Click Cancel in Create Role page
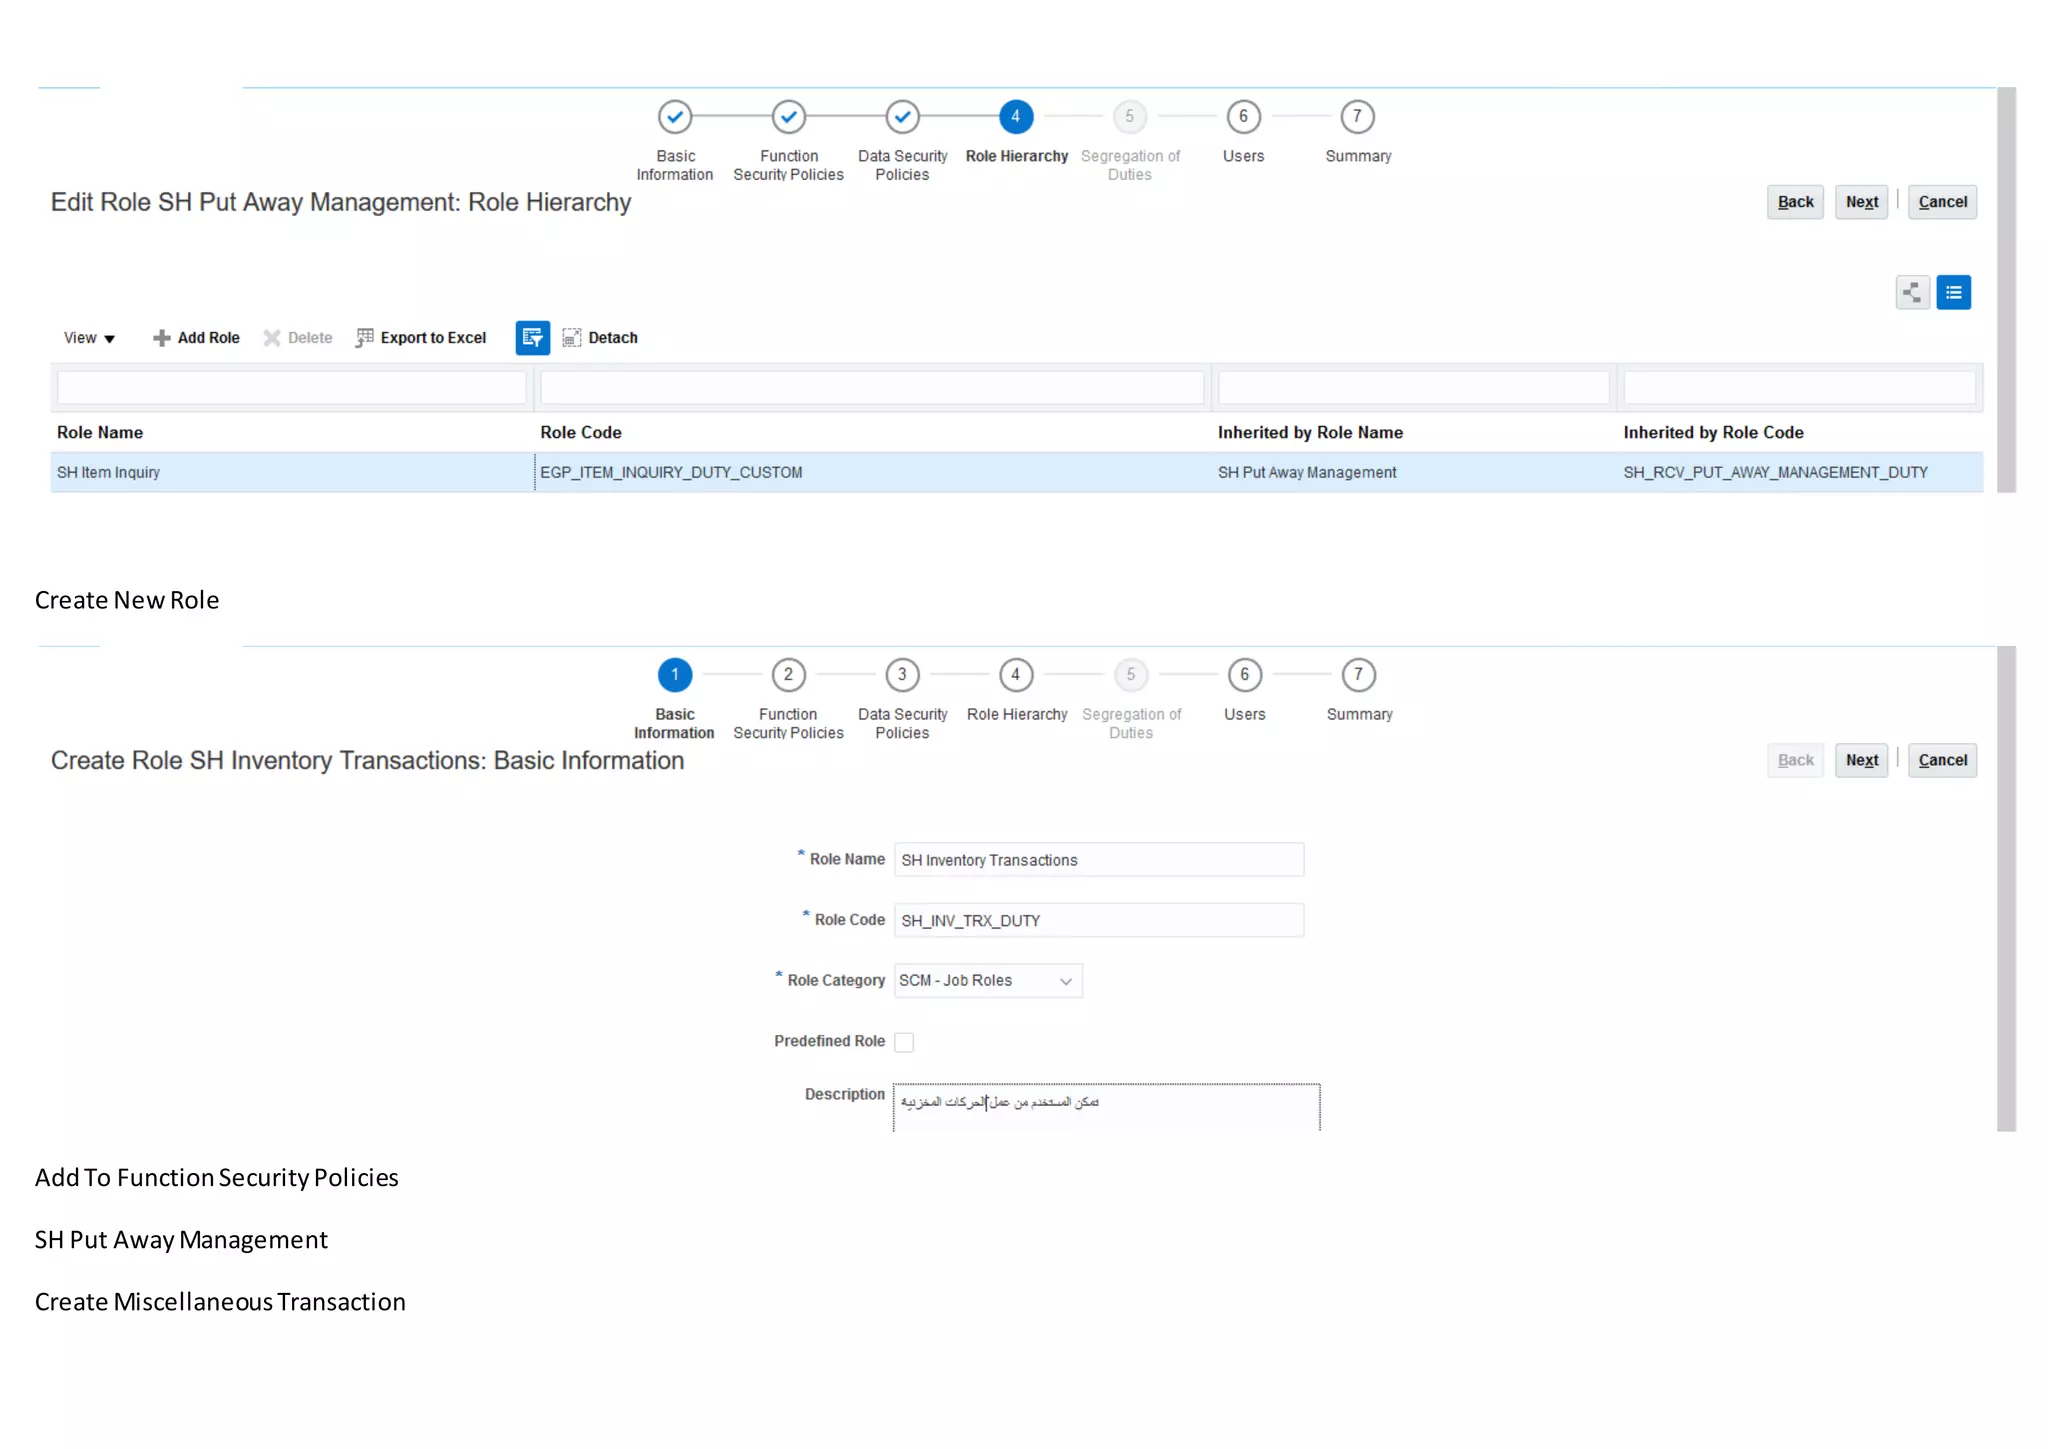 1942,760
